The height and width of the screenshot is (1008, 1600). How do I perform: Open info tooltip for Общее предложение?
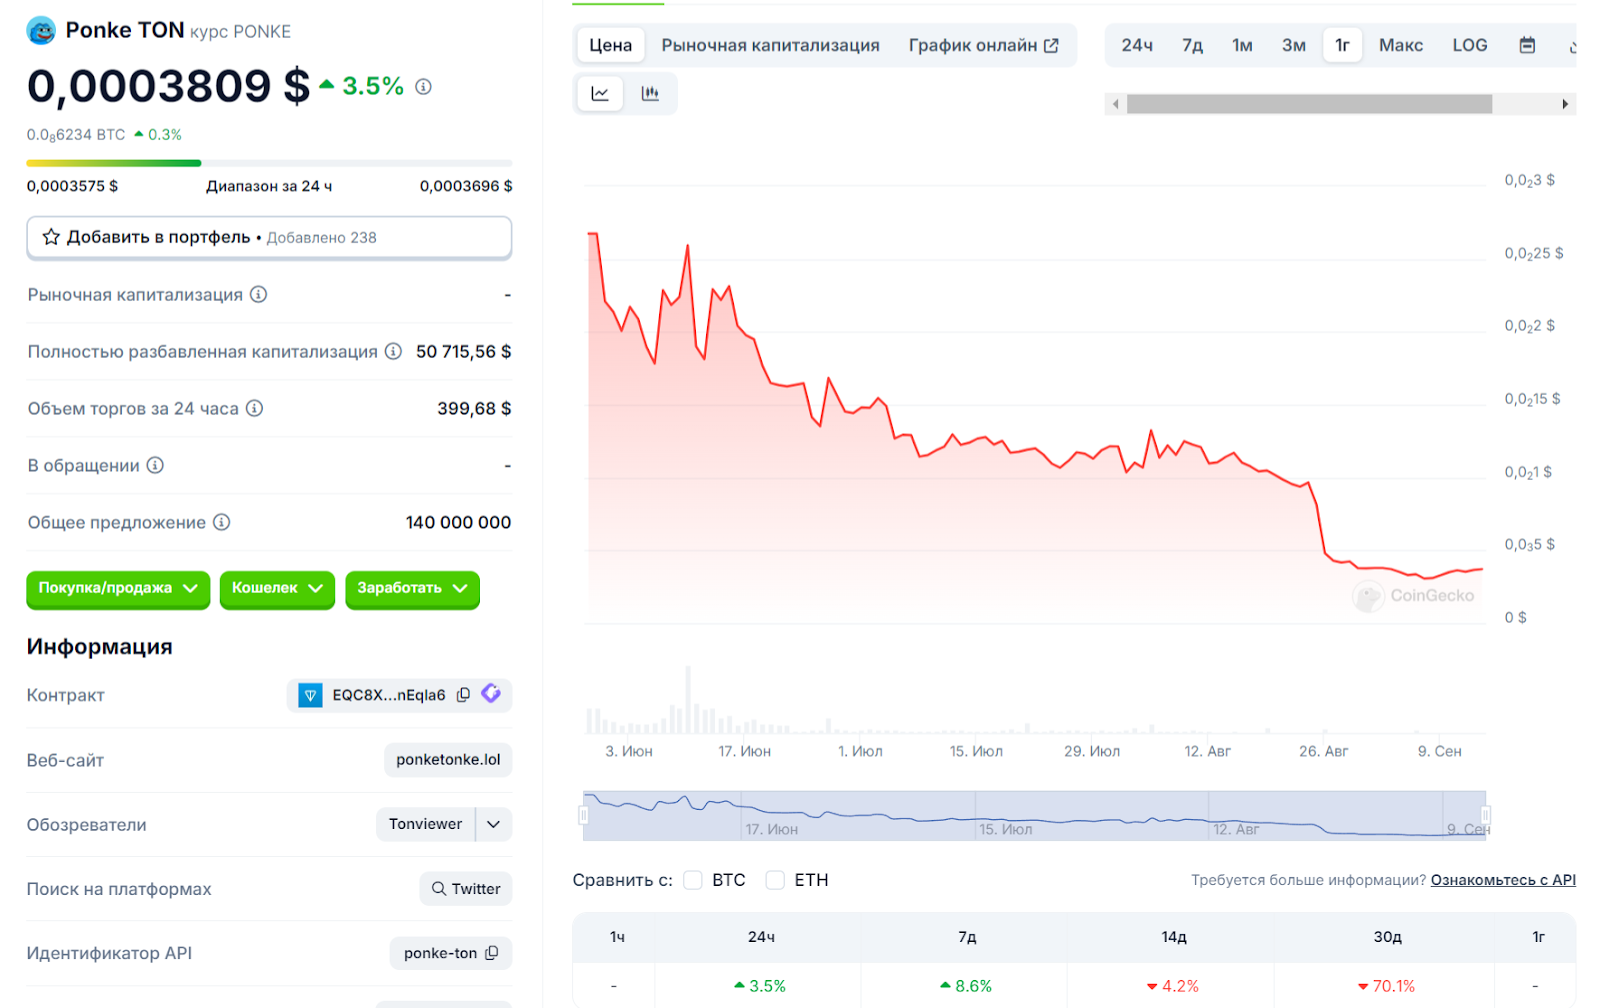222,522
